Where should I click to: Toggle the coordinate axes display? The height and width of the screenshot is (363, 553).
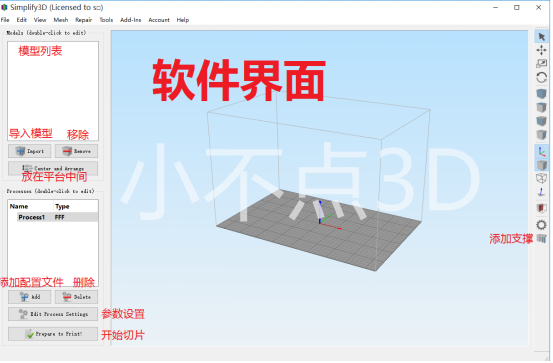click(543, 152)
